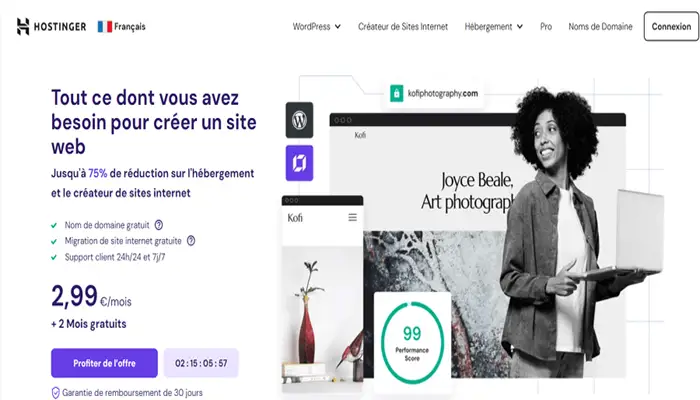Open Noms de Domaine menu item

coord(600,27)
